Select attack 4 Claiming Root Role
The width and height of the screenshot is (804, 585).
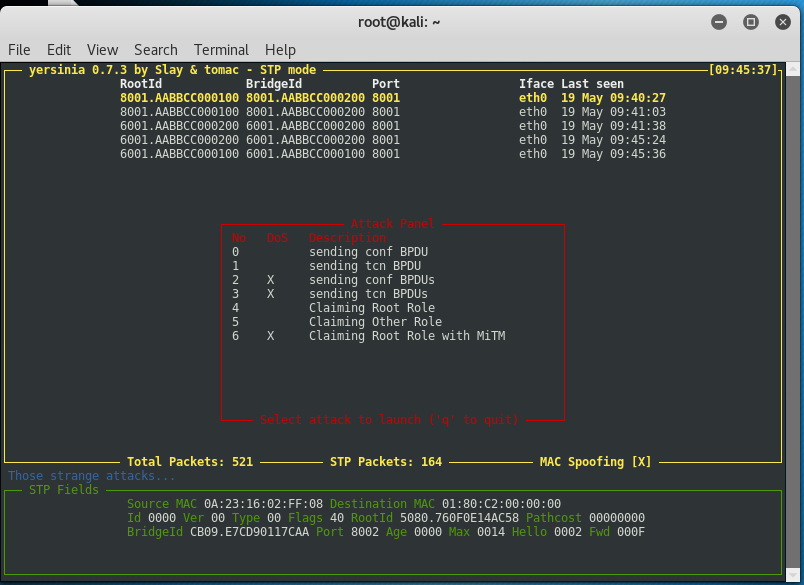click(x=333, y=308)
